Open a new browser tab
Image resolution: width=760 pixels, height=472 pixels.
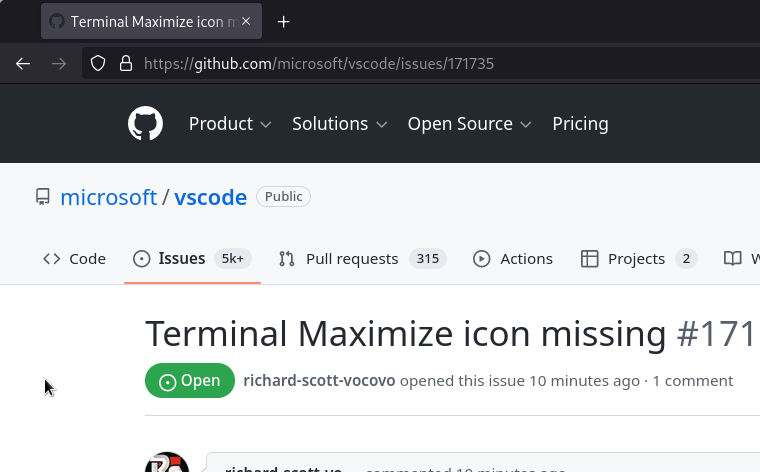[284, 22]
